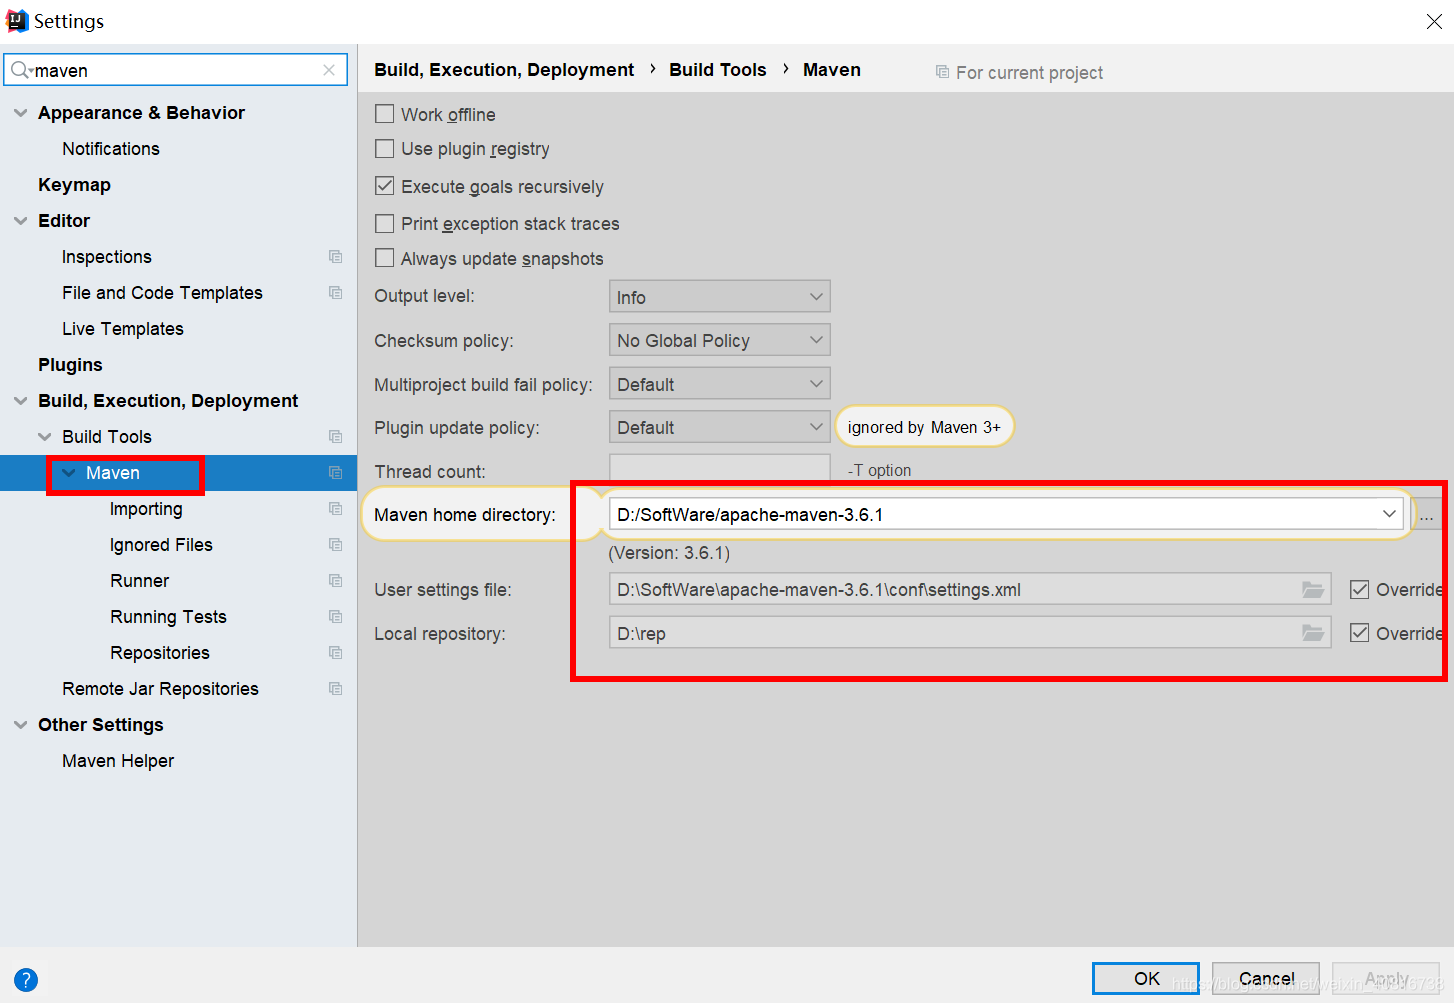Click project-level icon beside Build Tools
This screenshot has height=1003, width=1454.
336,437
